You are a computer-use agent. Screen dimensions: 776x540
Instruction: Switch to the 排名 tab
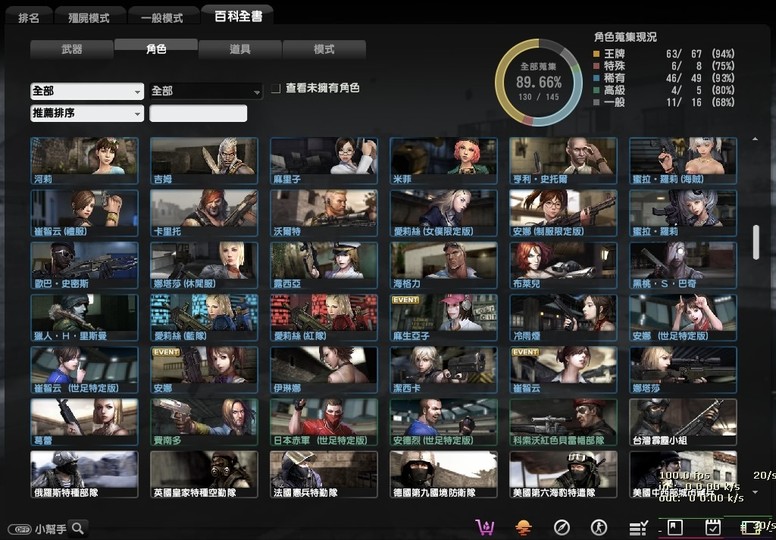click(x=29, y=17)
